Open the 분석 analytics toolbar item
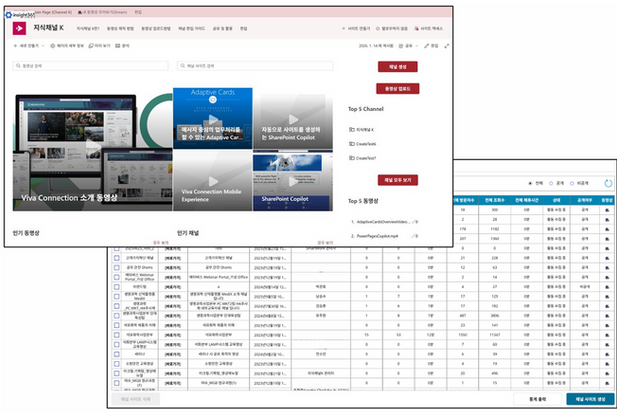 tap(122, 46)
